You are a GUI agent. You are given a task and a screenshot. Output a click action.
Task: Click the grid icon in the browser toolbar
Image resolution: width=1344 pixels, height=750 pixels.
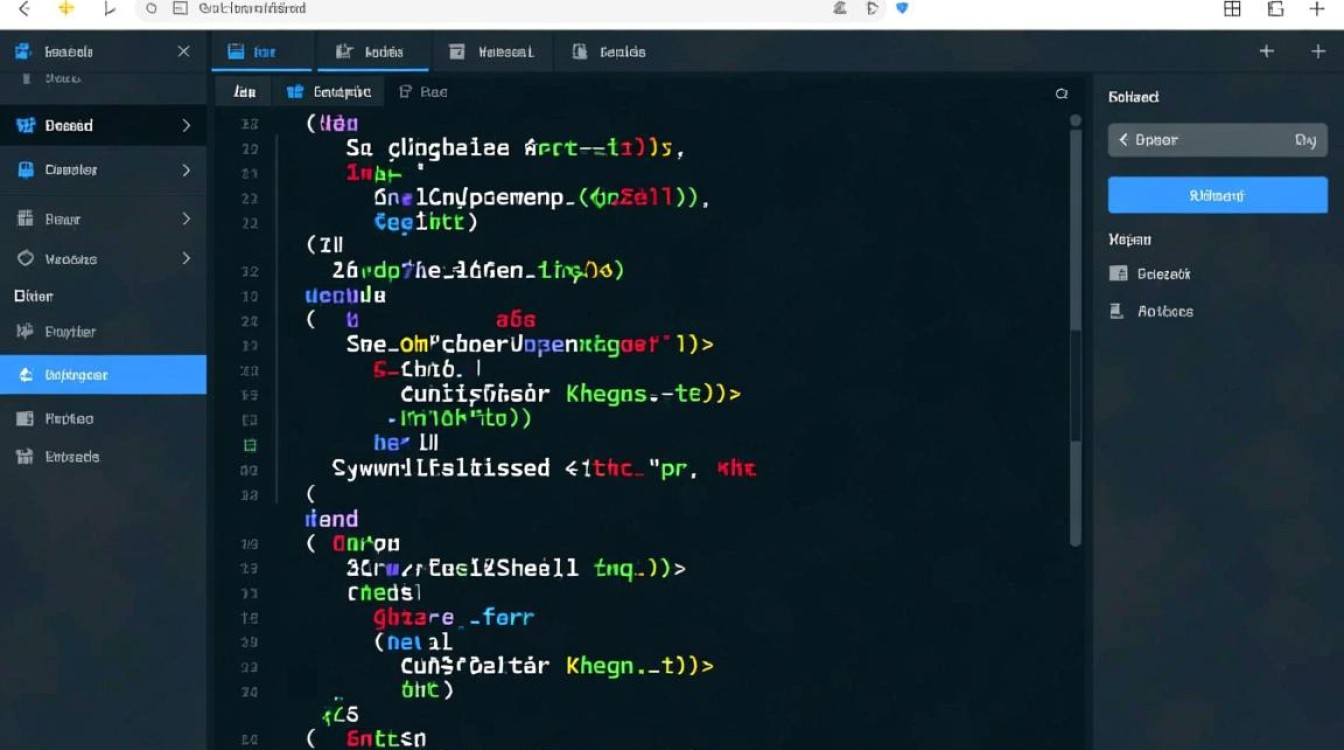click(1233, 9)
